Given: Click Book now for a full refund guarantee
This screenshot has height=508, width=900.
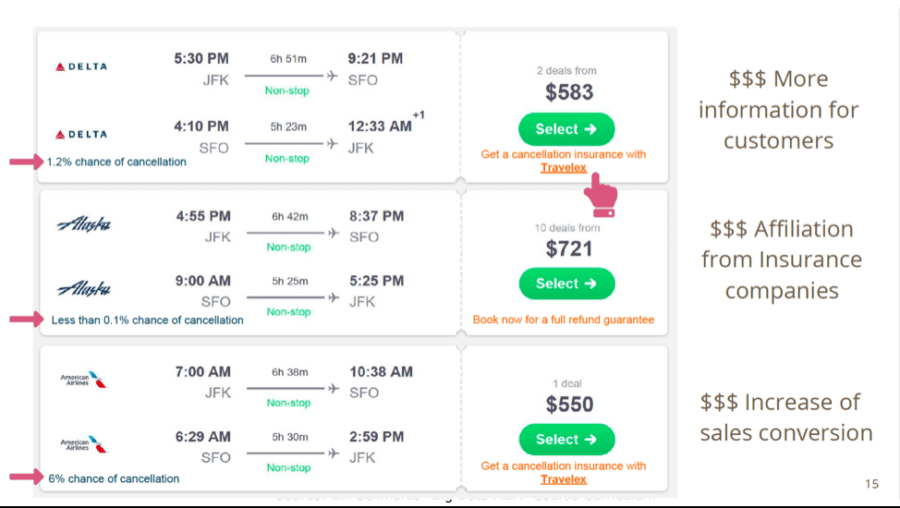Looking at the screenshot, I should (x=563, y=320).
